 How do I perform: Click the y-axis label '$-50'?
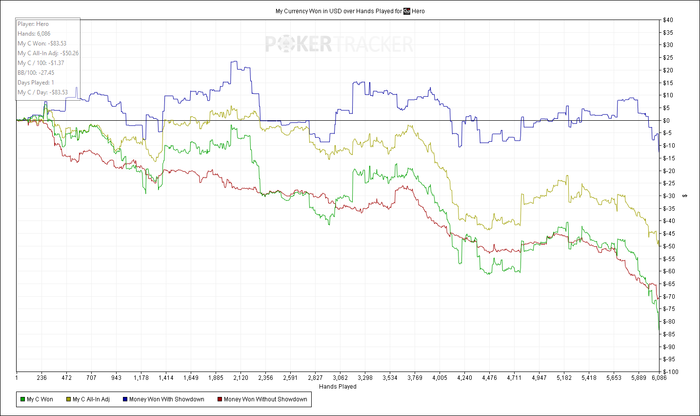pyautogui.click(x=669, y=246)
